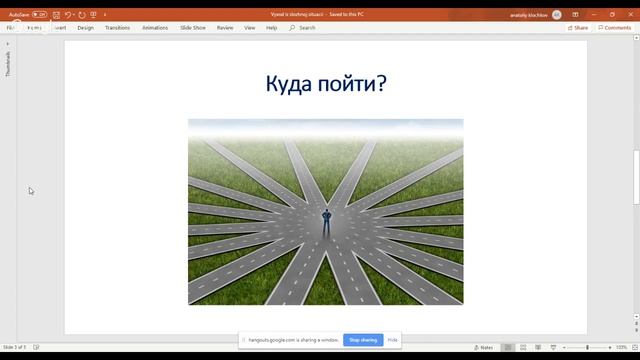Go to next slide double-arrow
Screen dimensions: 640x360
[636, 330]
